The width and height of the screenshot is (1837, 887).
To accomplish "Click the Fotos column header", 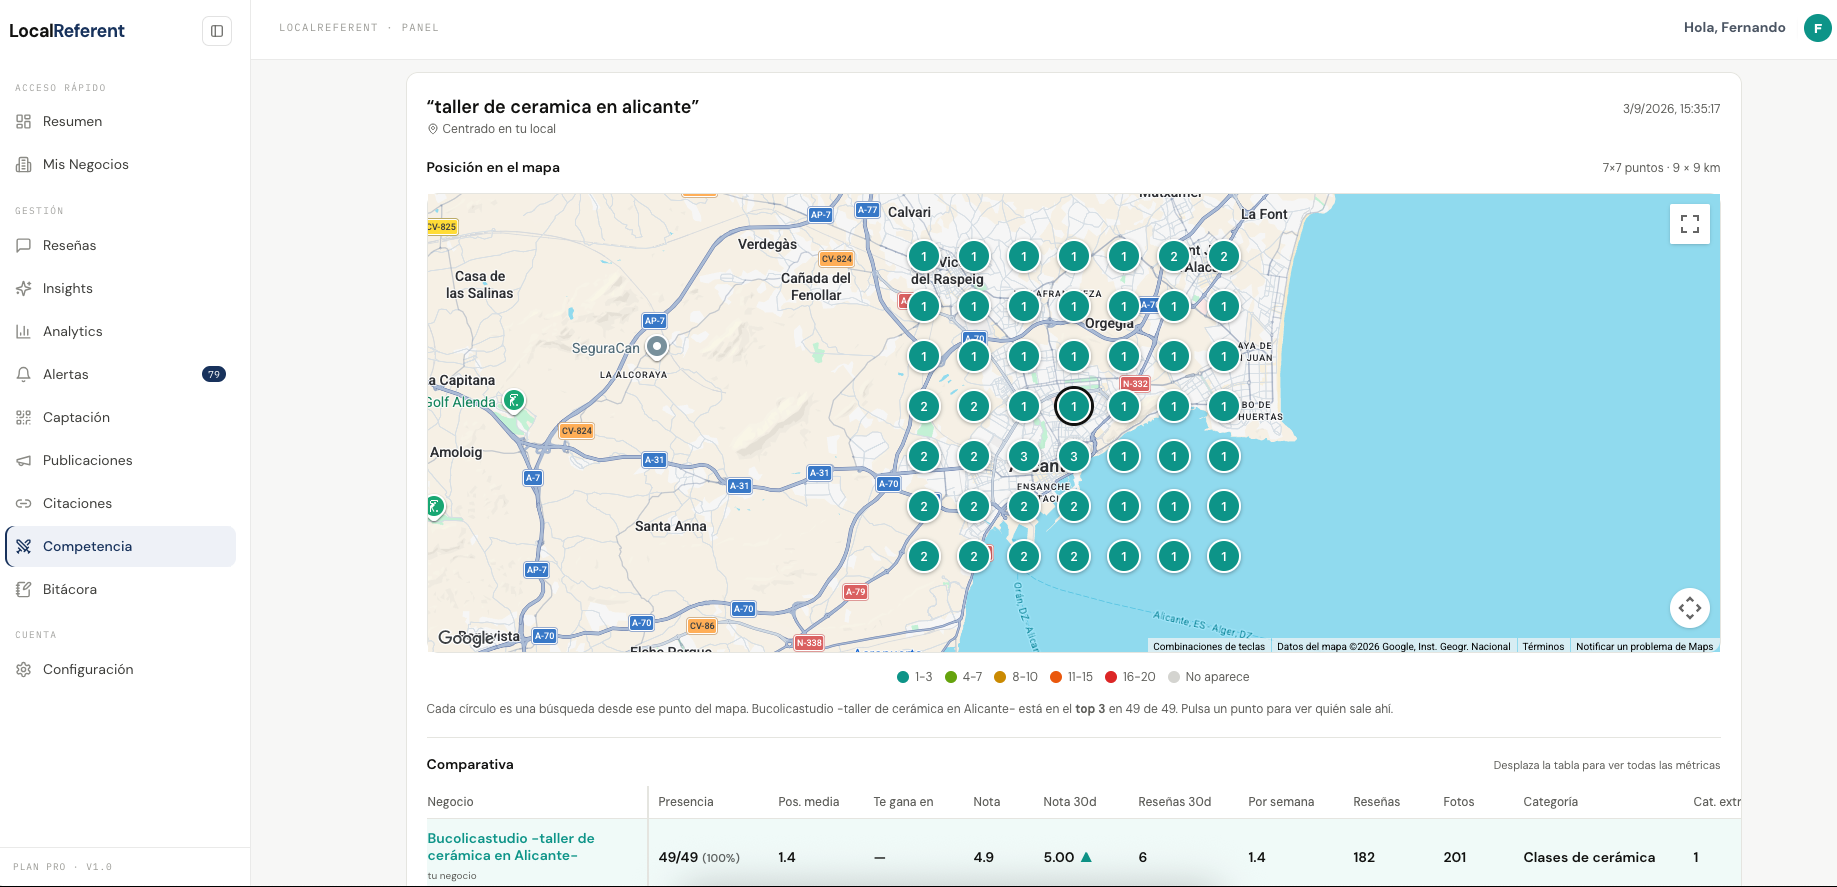I will click(x=1459, y=802).
